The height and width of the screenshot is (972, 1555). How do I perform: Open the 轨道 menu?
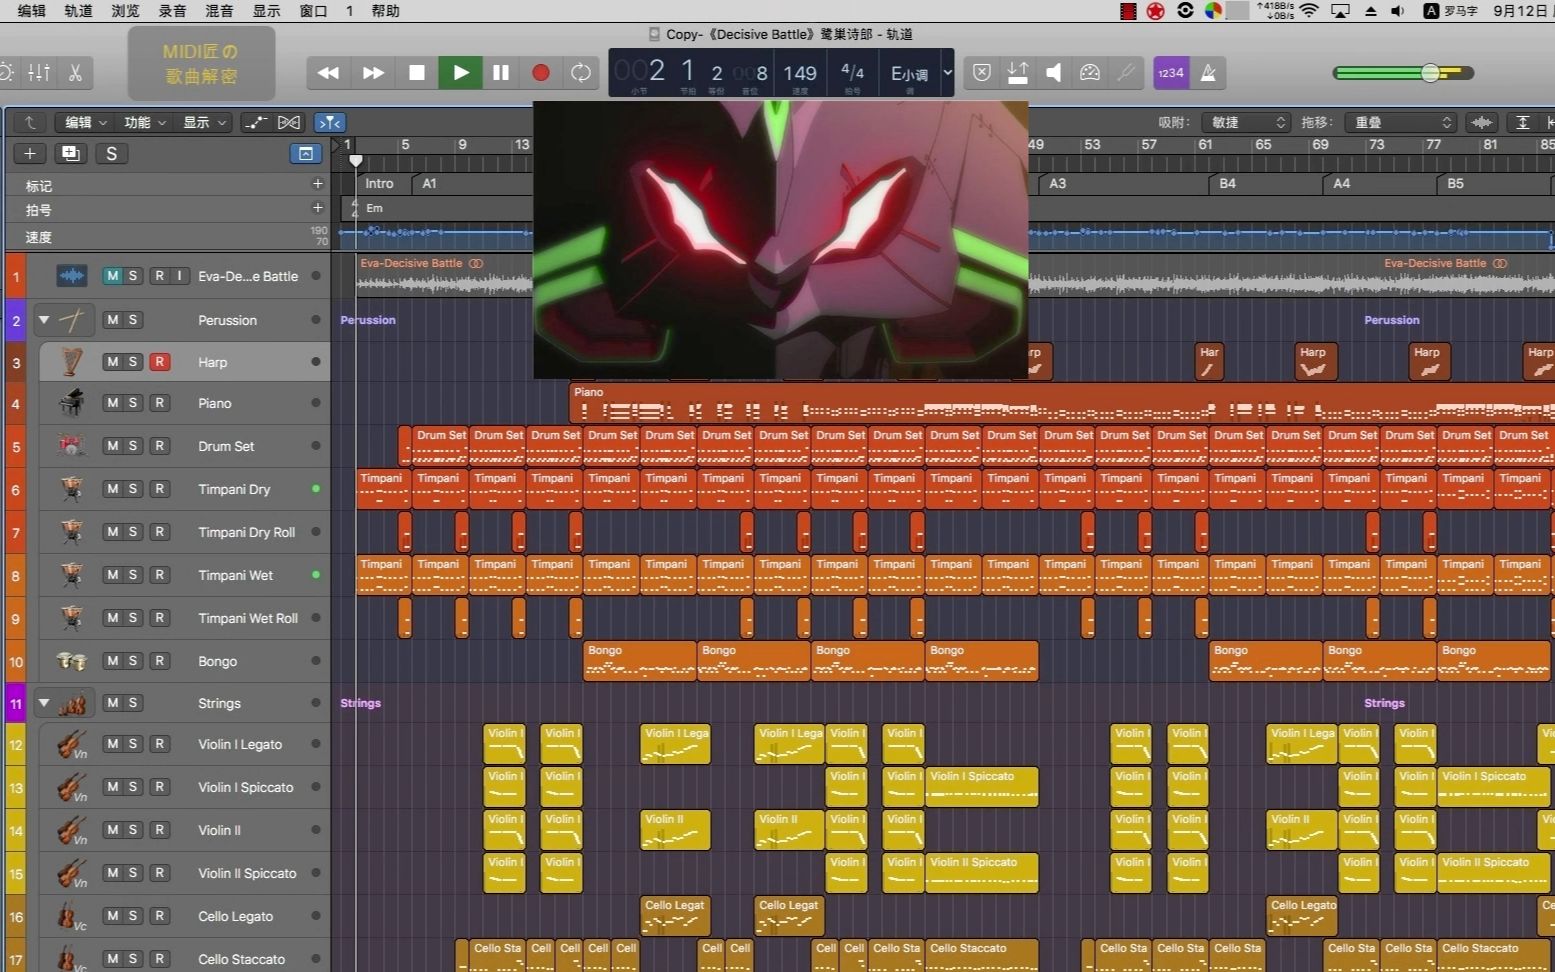point(79,11)
